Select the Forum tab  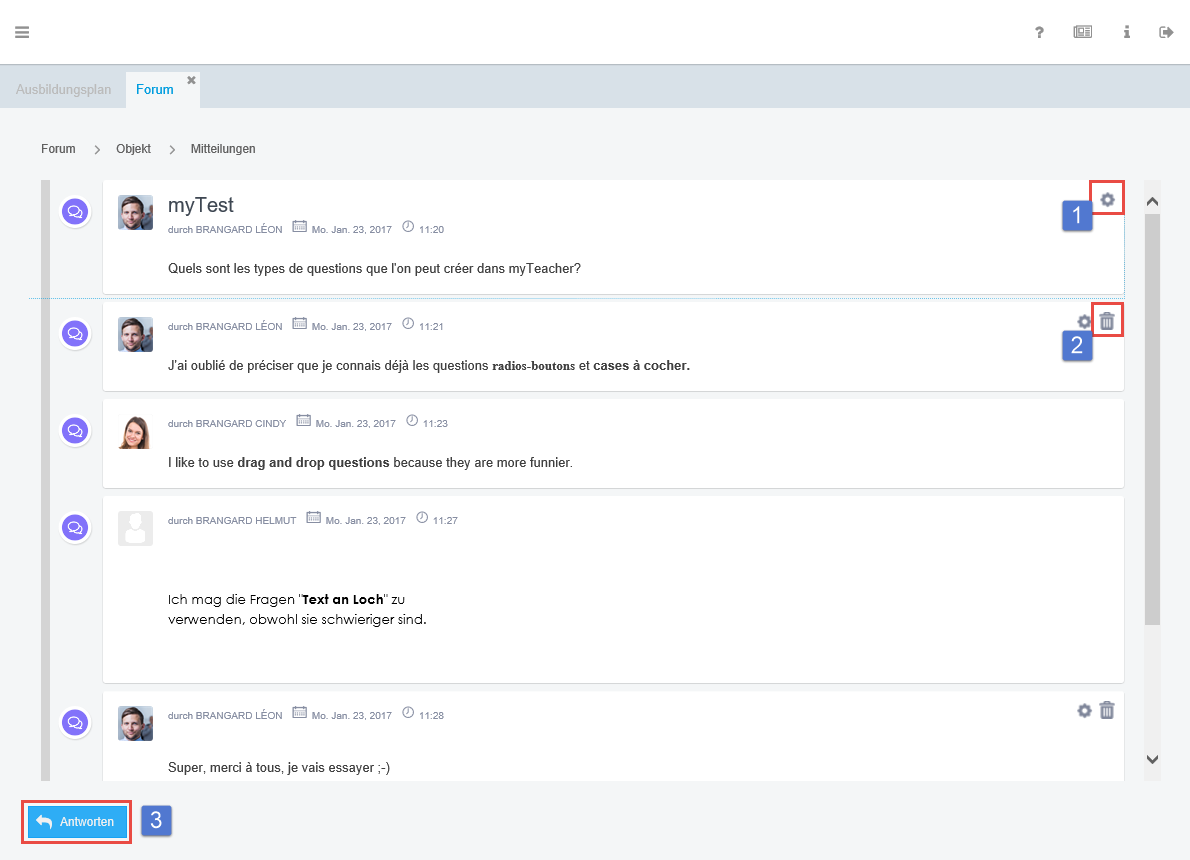coord(155,90)
